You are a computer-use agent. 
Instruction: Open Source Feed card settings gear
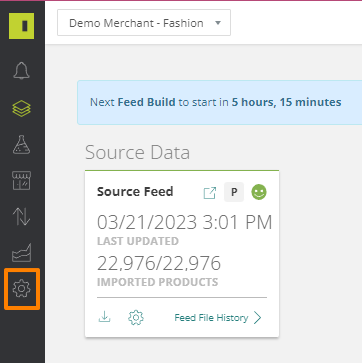point(136,317)
